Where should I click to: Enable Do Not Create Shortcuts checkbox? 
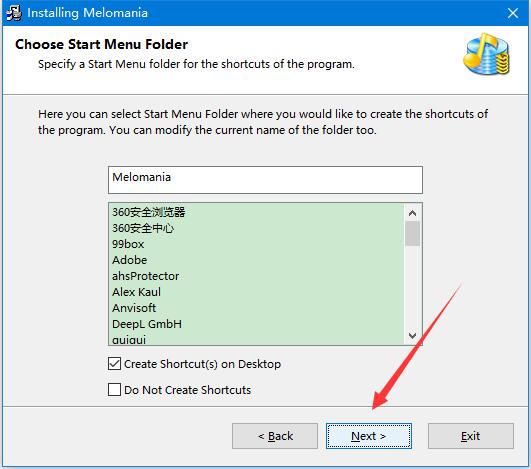pyautogui.click(x=114, y=390)
